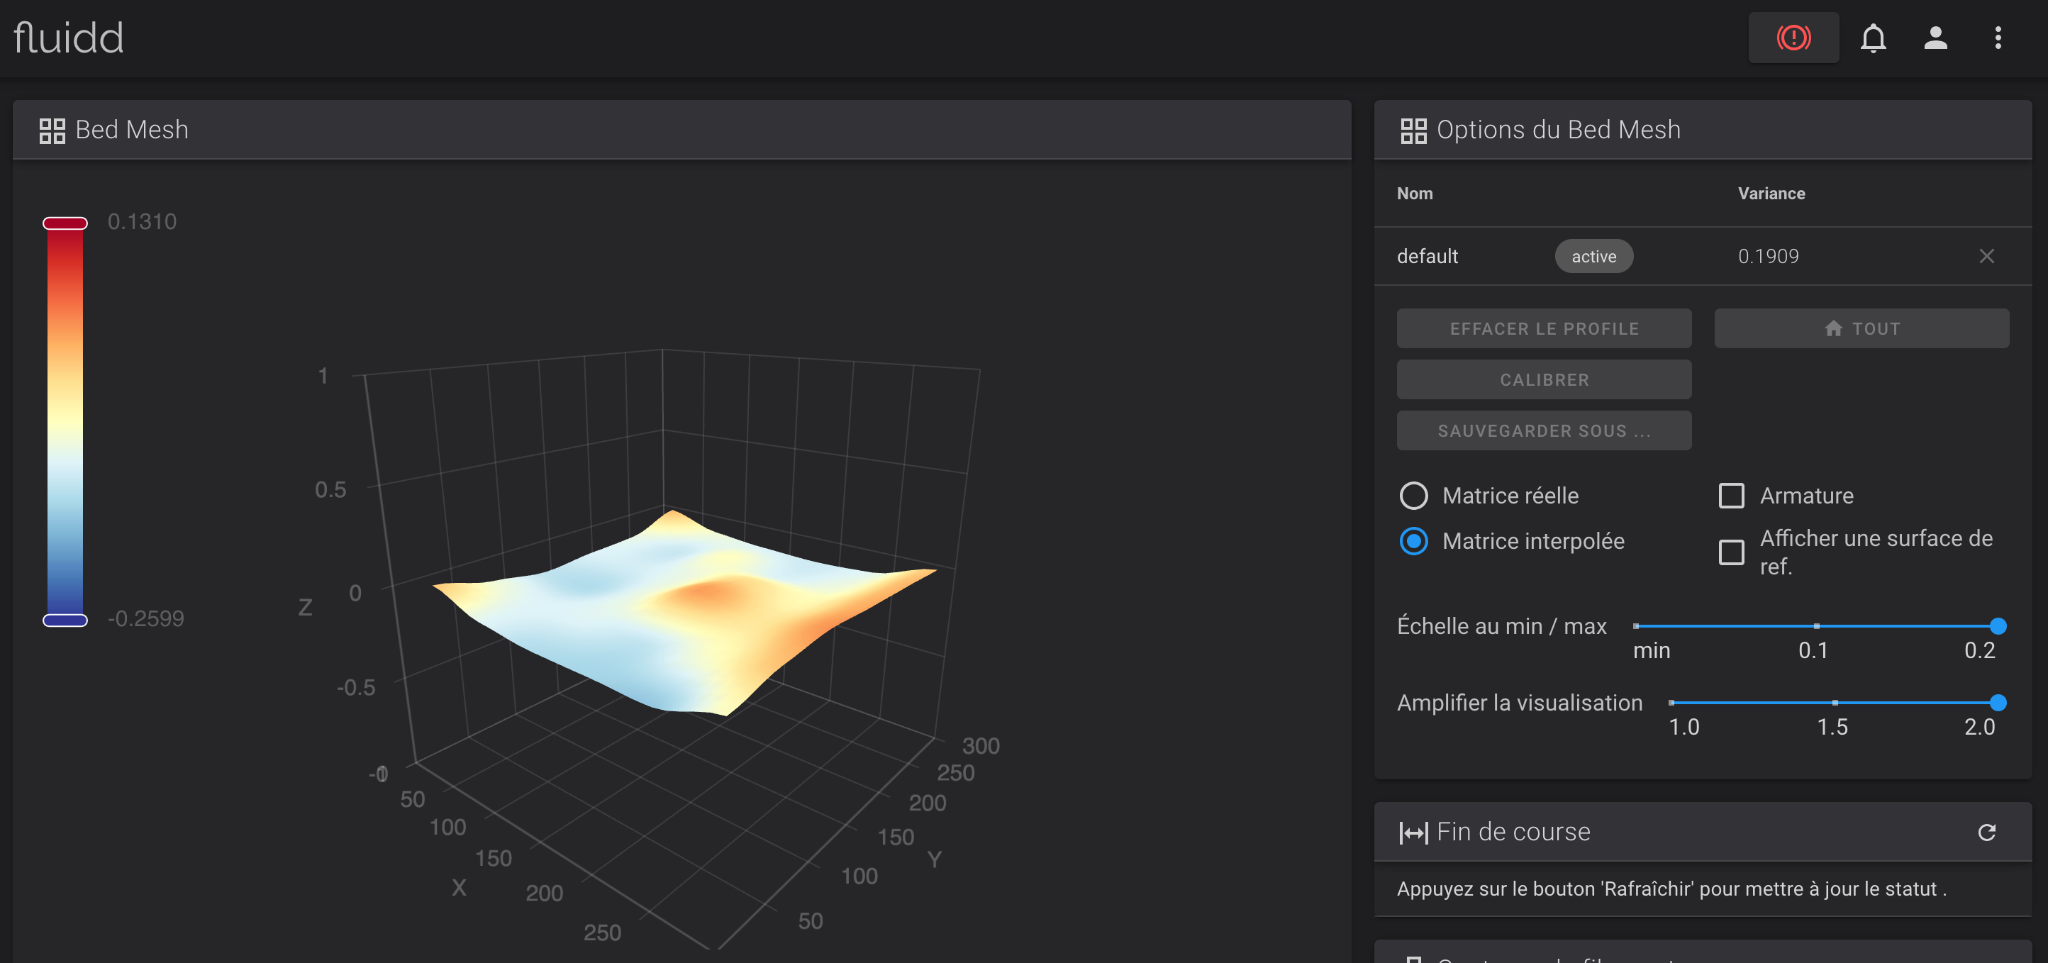Click the Échelle au min / max slider handle

pos(1998,626)
